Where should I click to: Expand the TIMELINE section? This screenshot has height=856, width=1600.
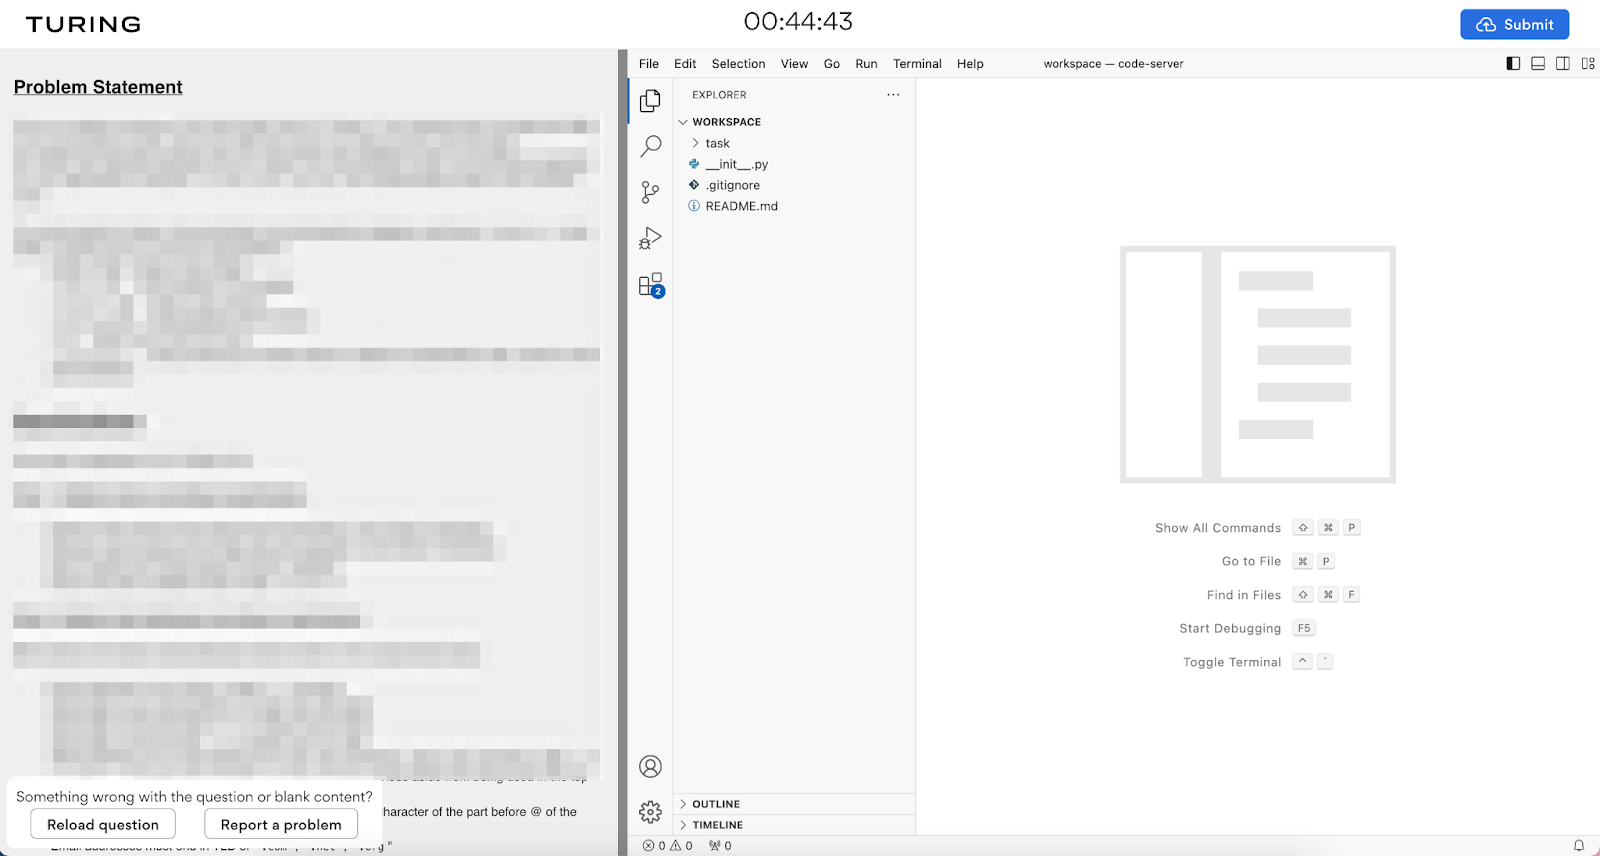coord(683,825)
